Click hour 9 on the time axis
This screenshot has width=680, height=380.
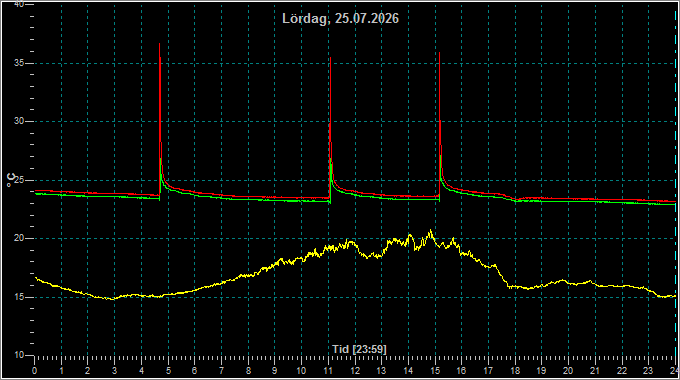(x=275, y=371)
